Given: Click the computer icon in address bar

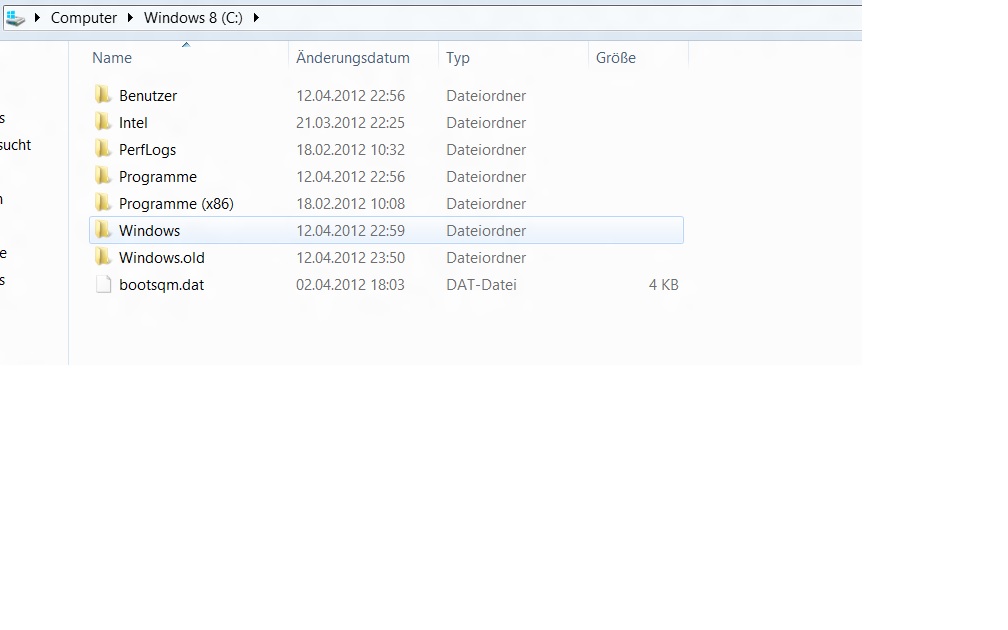Looking at the screenshot, I should 15,18.
